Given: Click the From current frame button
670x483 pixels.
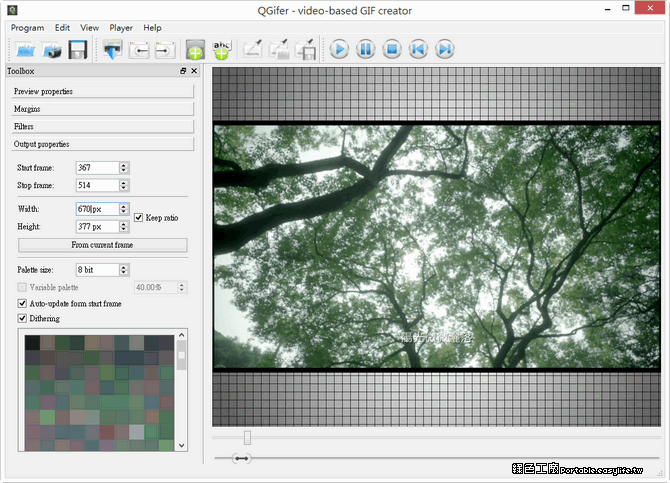Looking at the screenshot, I should pos(103,245).
